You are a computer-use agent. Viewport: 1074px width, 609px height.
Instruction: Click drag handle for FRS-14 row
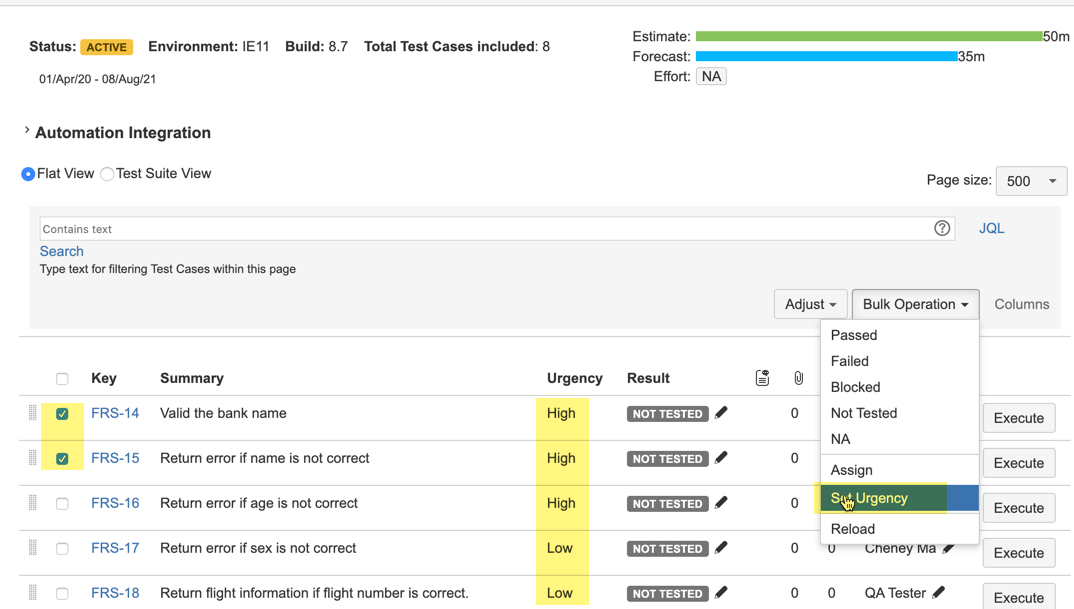(x=33, y=413)
